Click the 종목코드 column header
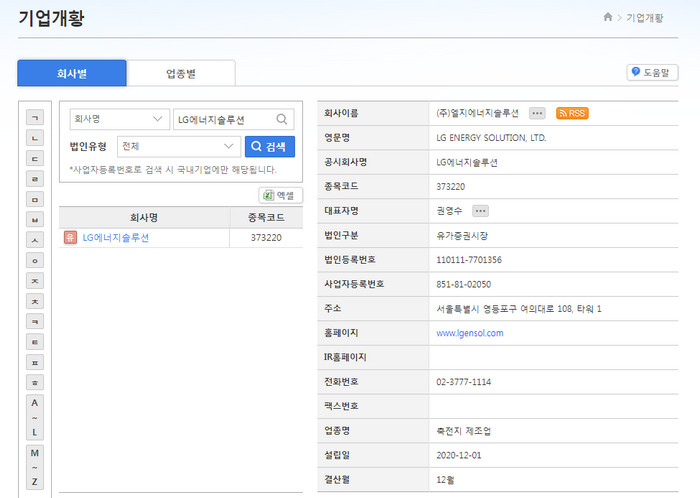Image resolution: width=700 pixels, height=498 pixels. 266,217
